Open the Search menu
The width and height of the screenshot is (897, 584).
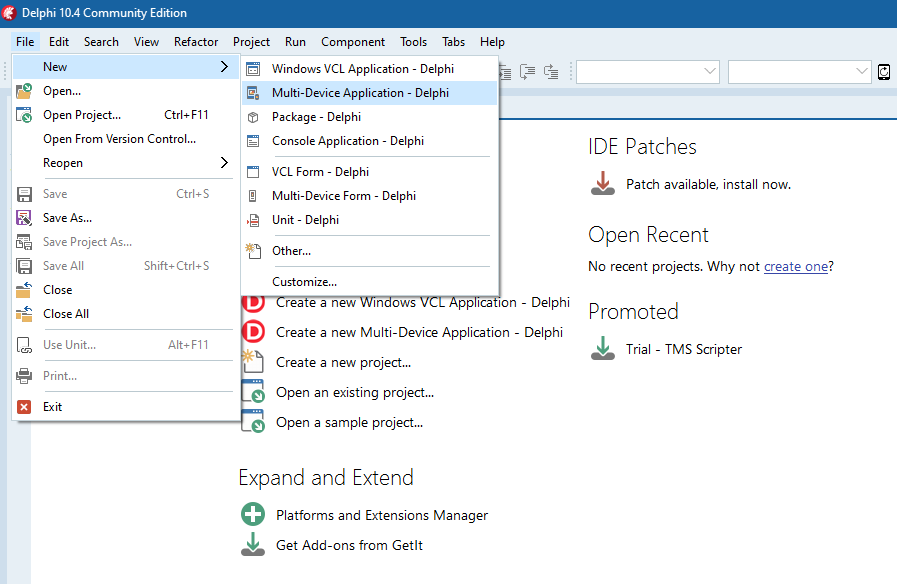(x=101, y=42)
